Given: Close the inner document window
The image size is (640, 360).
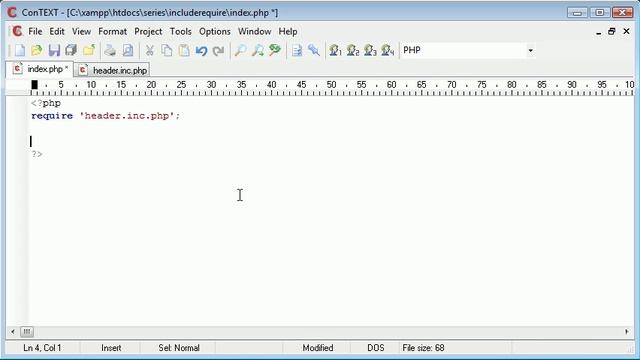Looking at the screenshot, I should point(626,31).
